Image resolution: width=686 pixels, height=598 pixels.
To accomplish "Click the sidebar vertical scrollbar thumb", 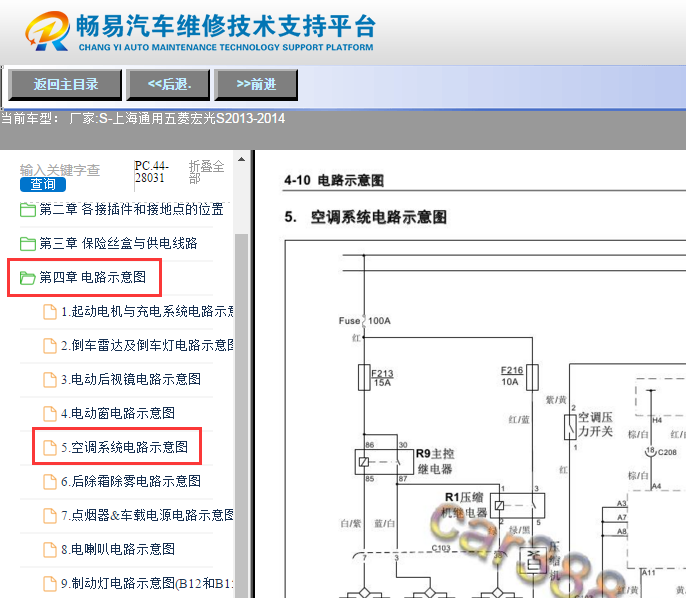I will click(242, 416).
